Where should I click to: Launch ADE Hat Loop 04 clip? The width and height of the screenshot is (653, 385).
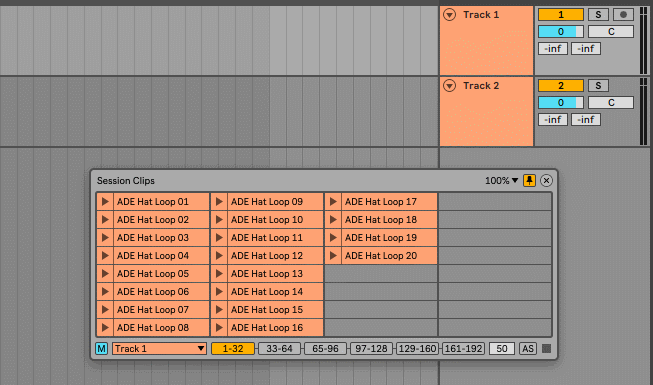(105, 255)
